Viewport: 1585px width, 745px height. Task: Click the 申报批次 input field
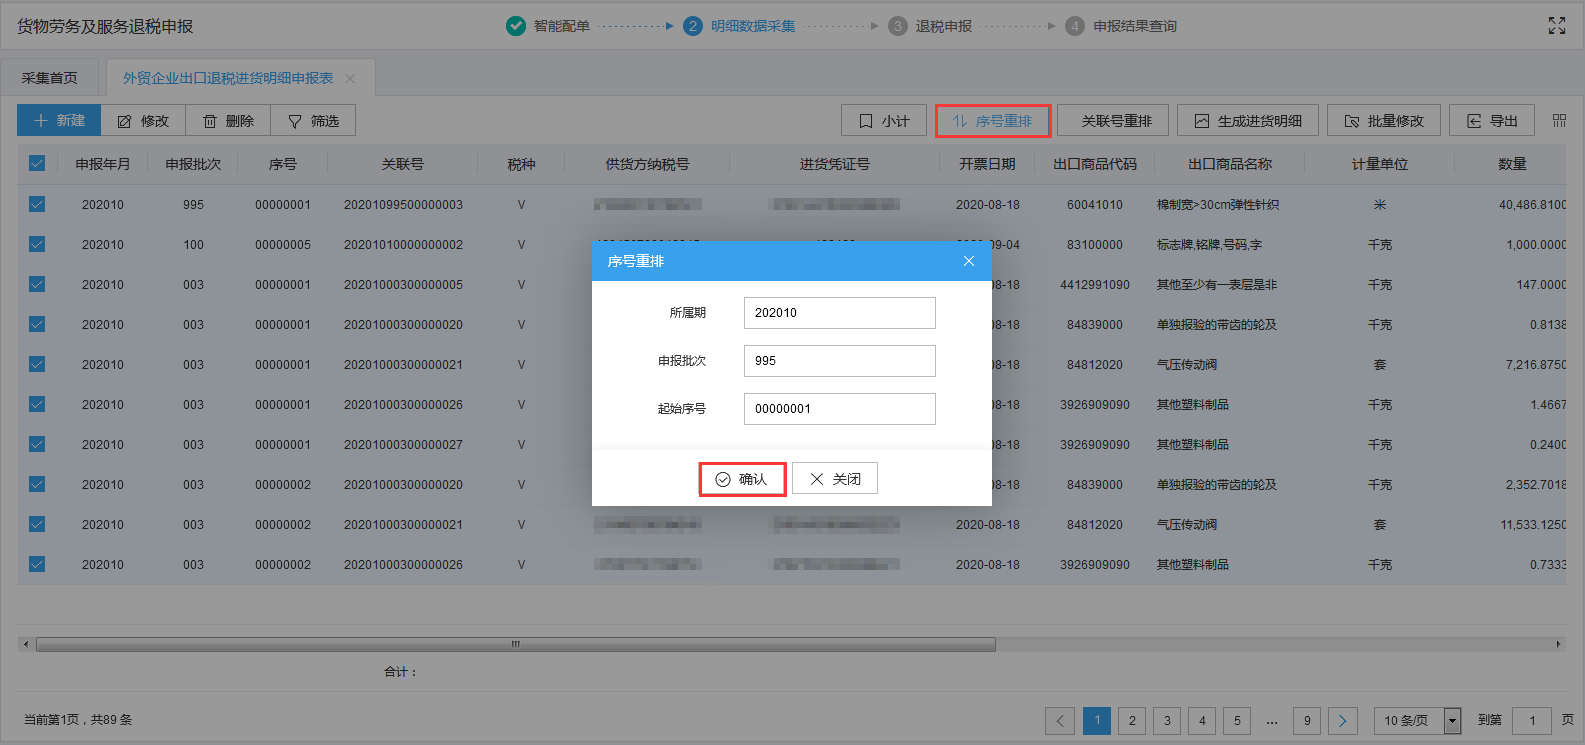click(x=840, y=361)
